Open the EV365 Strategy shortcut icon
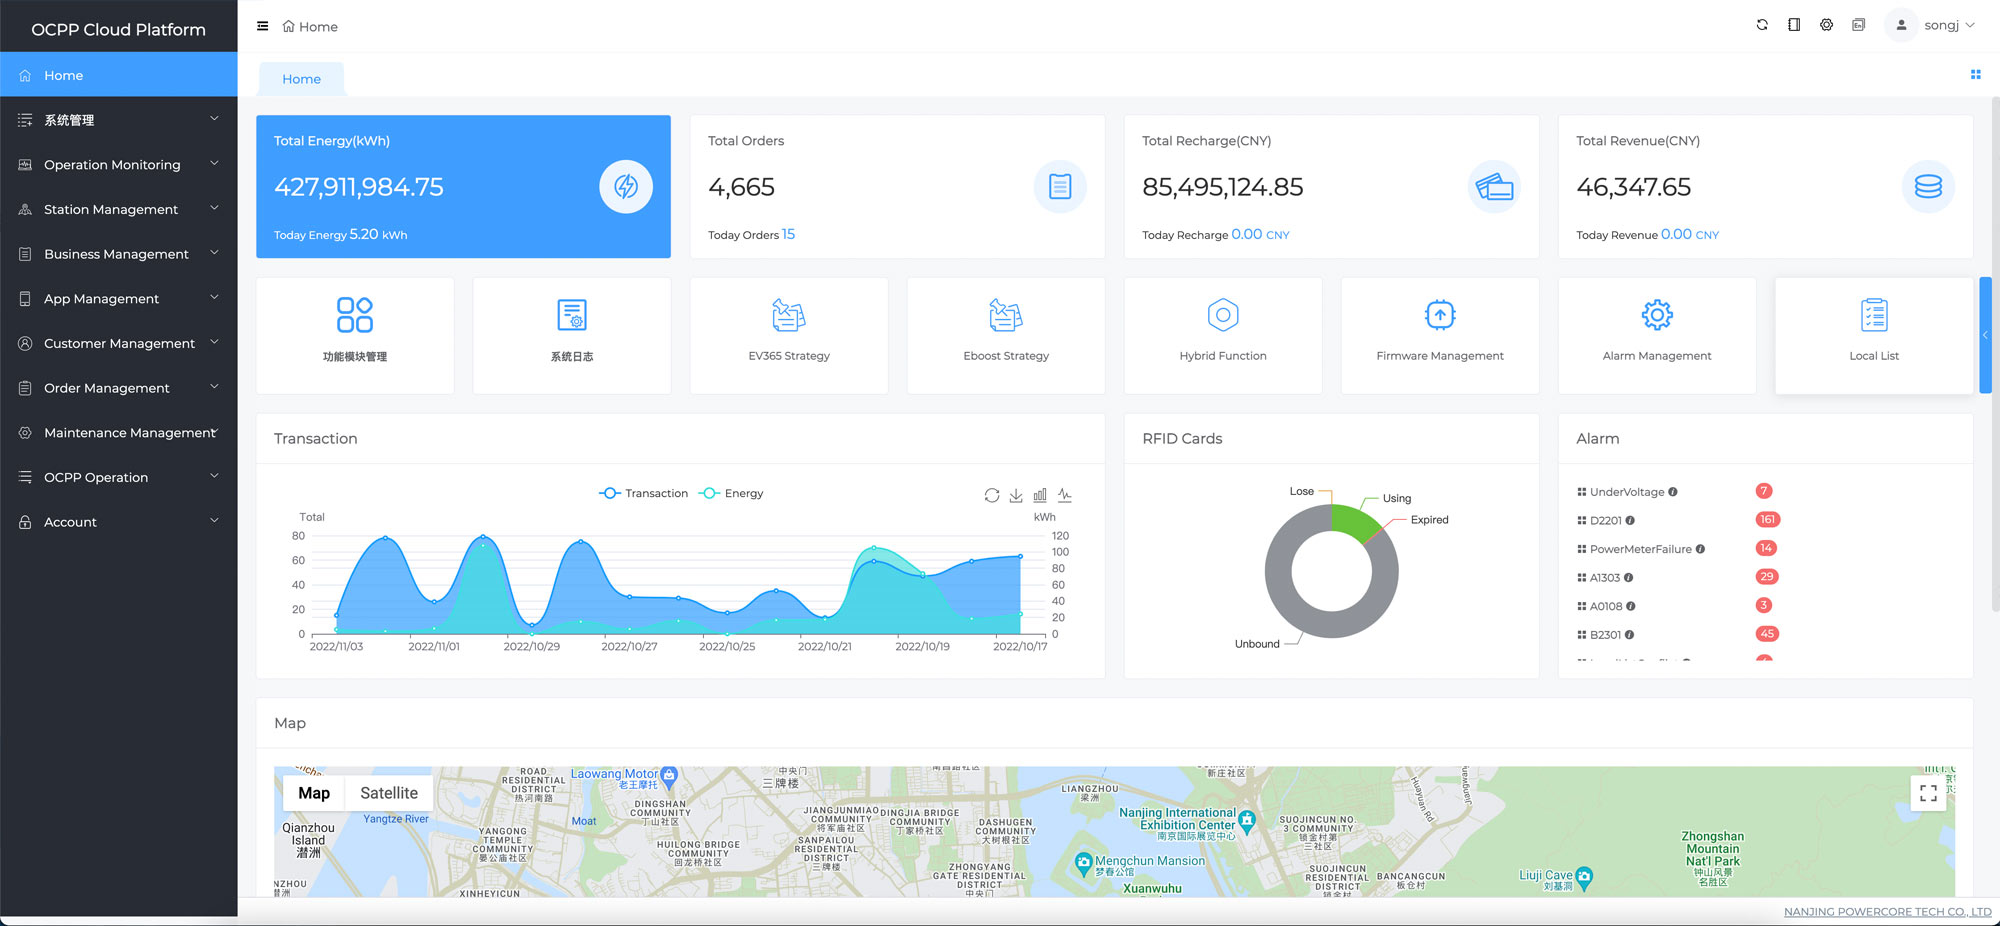The width and height of the screenshot is (2000, 926). coord(788,316)
